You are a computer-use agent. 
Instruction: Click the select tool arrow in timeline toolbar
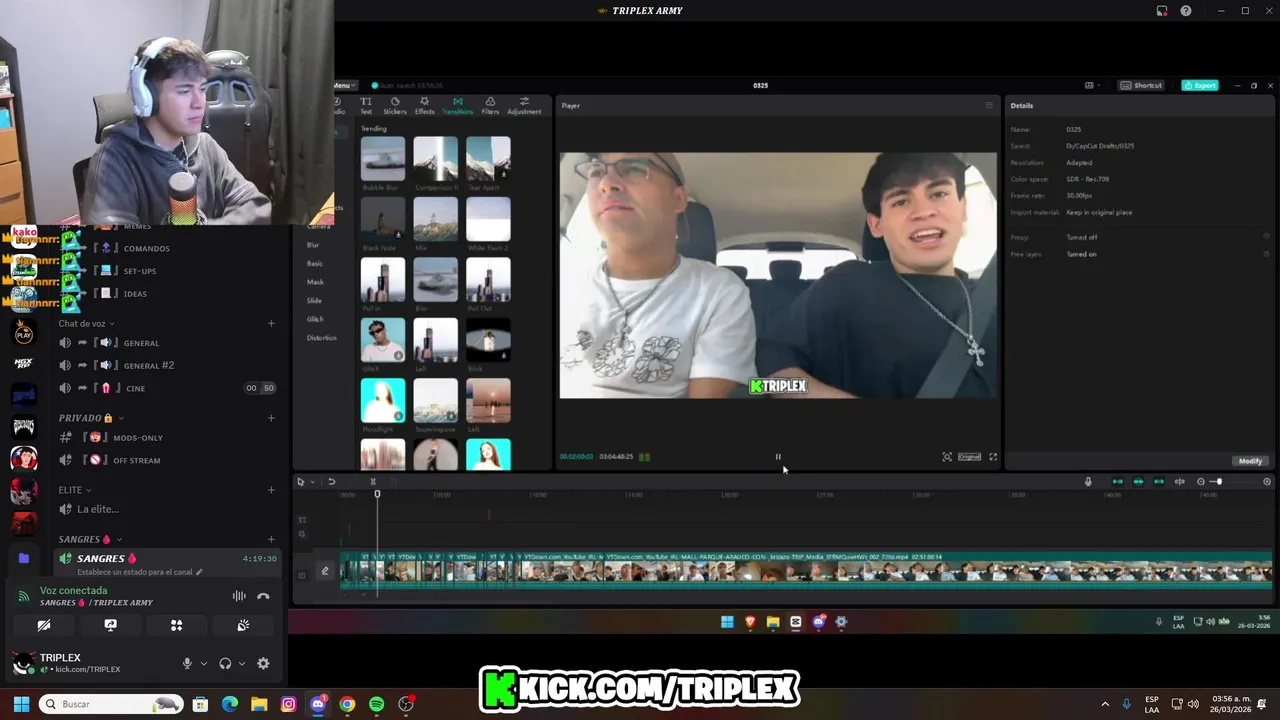point(300,482)
